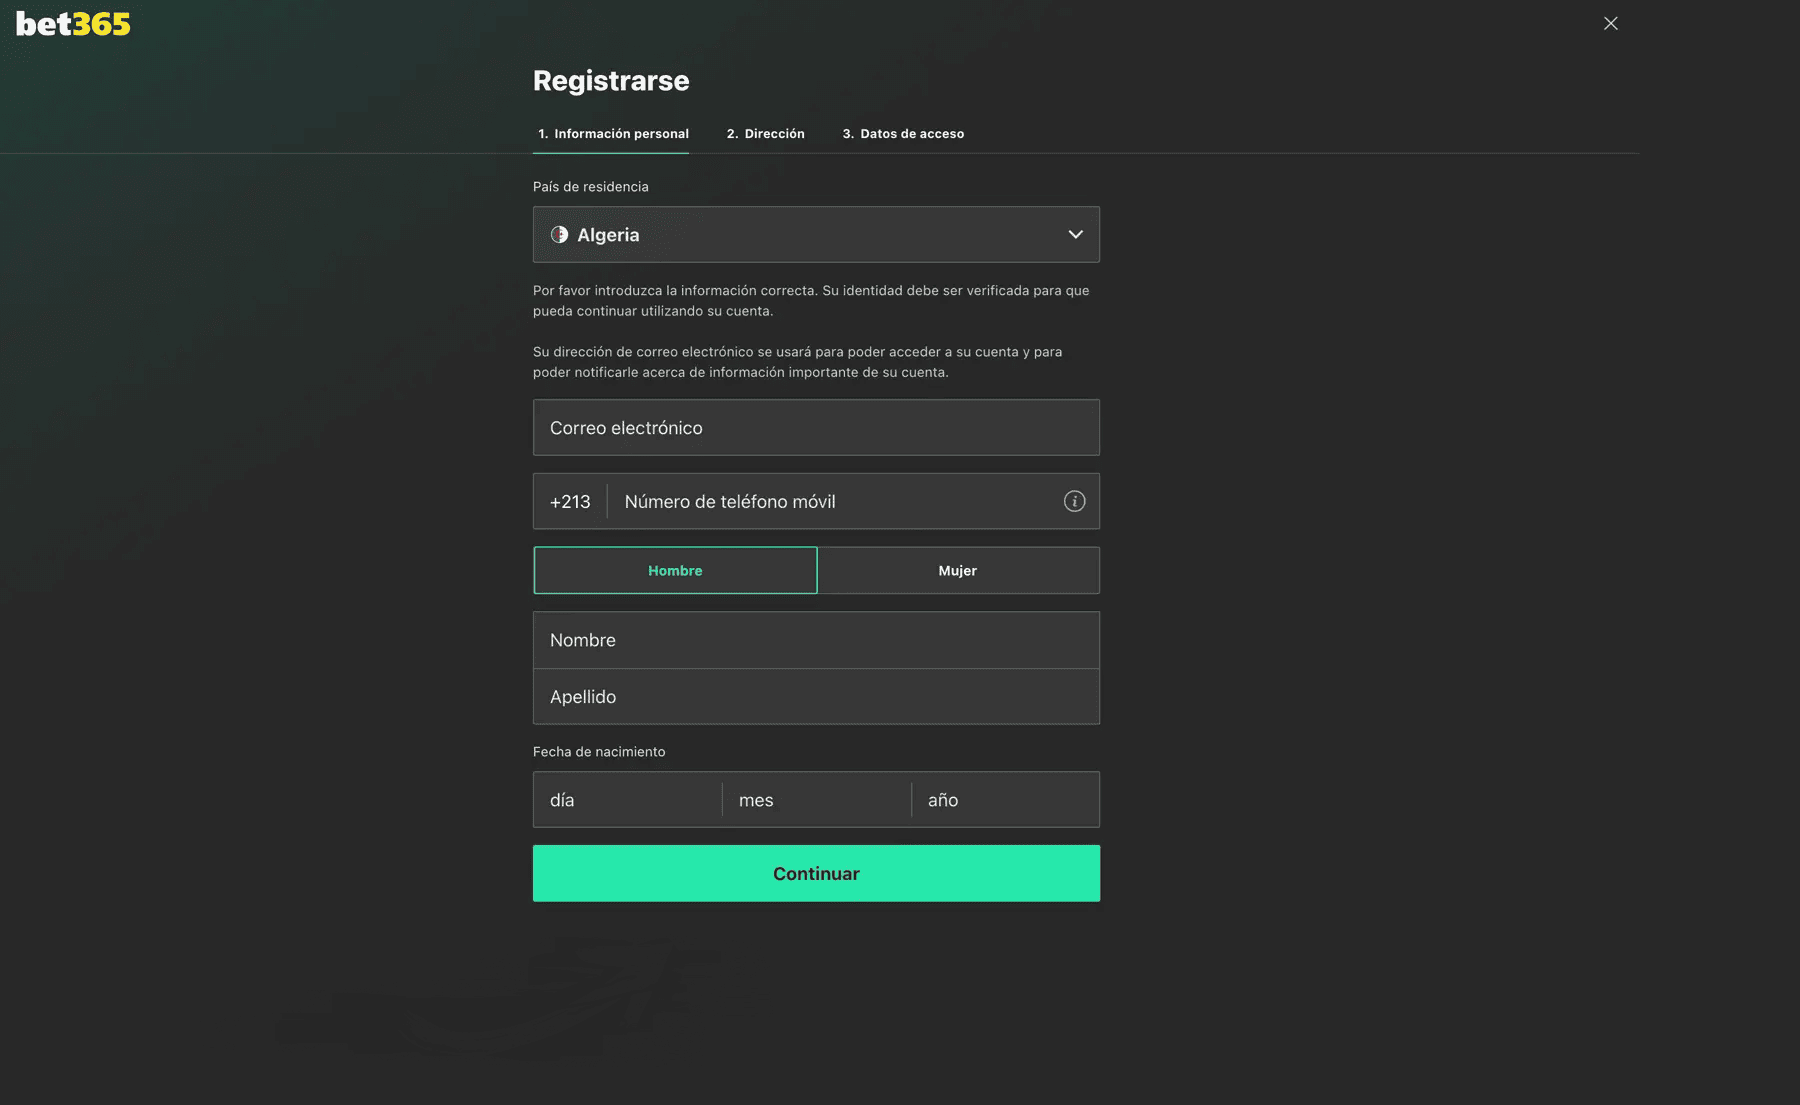
Task: Click the bet365 logo
Action: point(73,24)
